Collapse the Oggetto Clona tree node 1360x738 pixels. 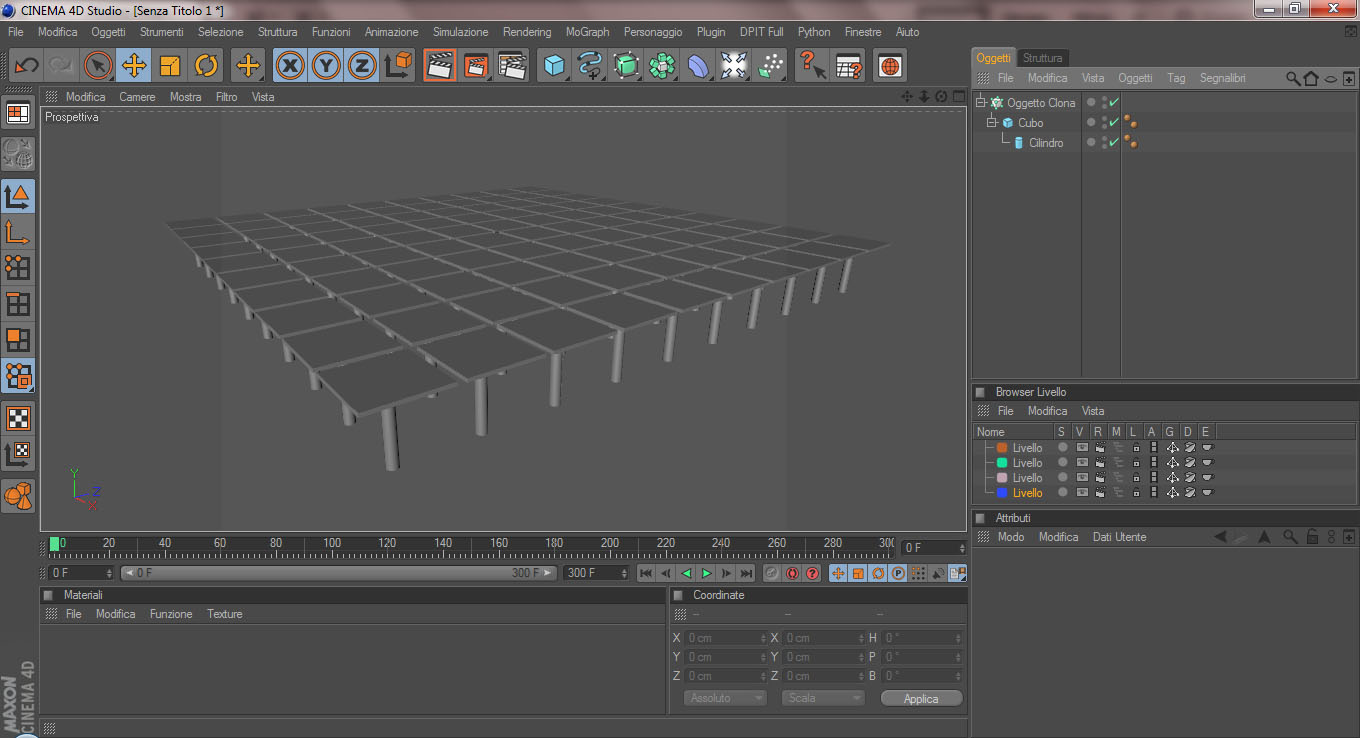(981, 103)
